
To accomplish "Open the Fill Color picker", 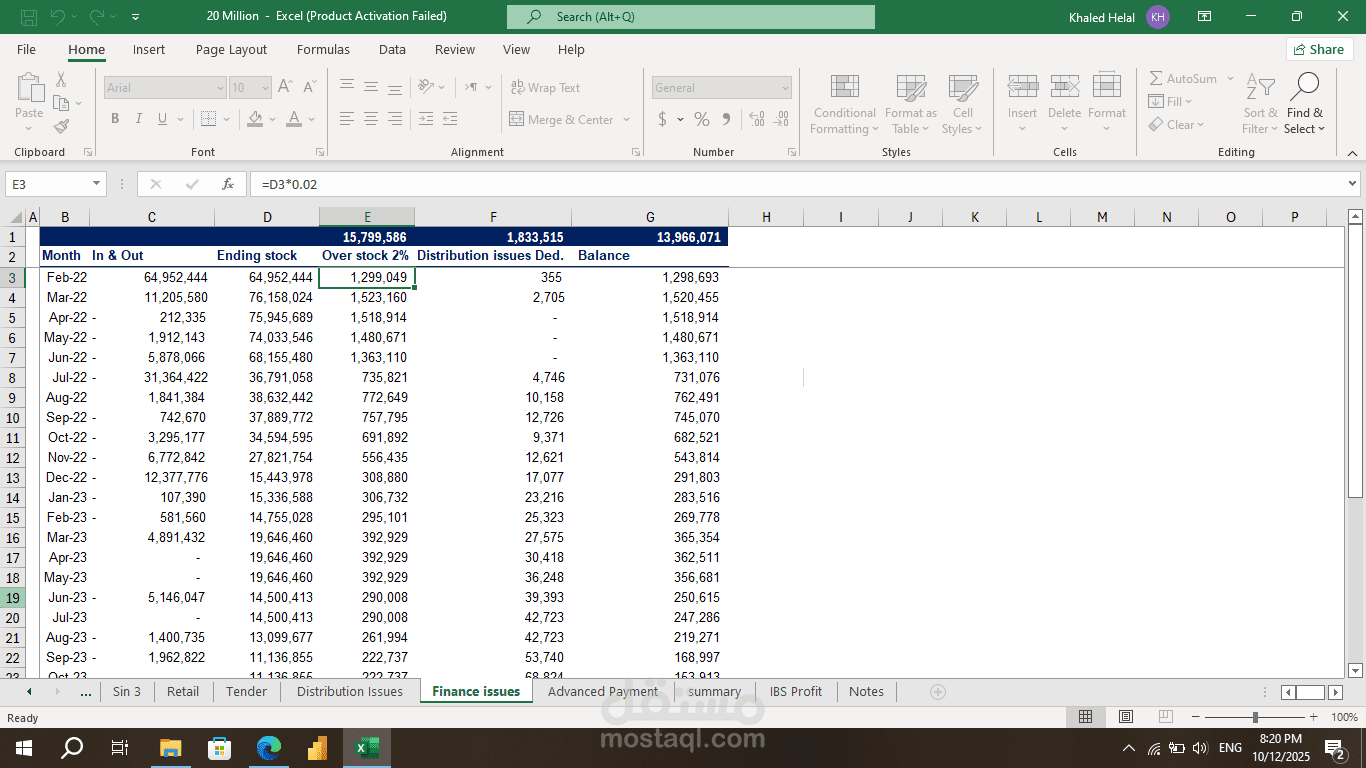I will (x=255, y=119).
